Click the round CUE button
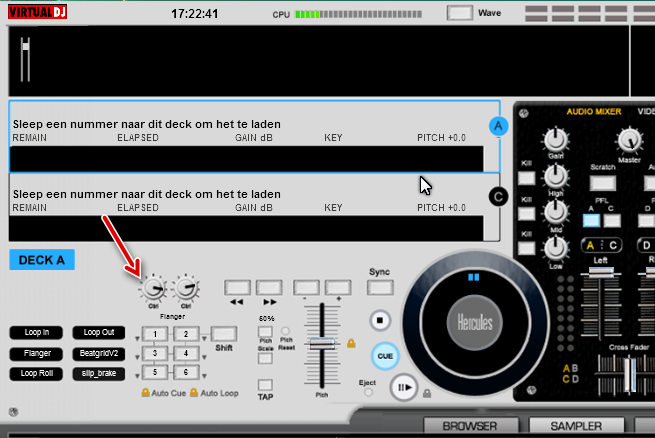 (385, 356)
